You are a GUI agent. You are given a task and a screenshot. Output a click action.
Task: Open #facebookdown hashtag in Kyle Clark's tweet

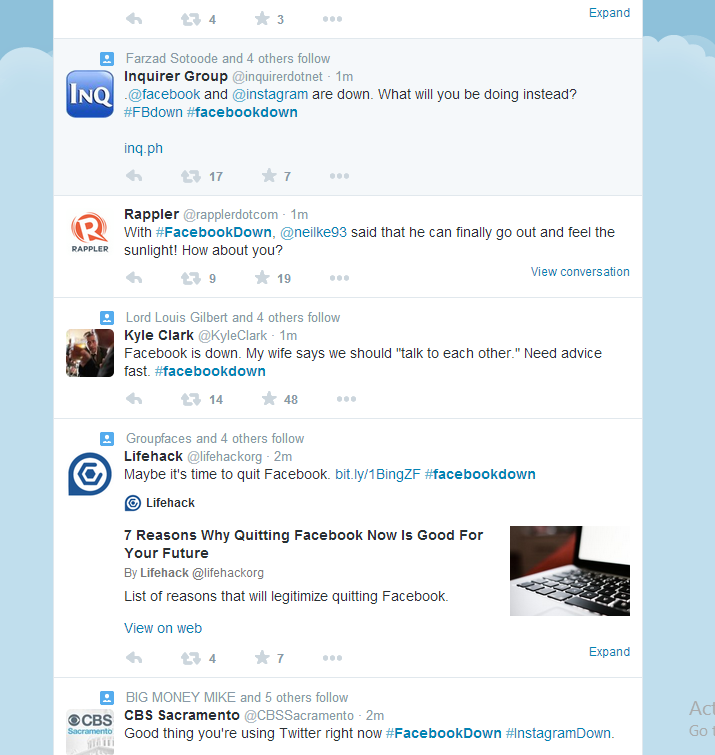[x=210, y=371]
